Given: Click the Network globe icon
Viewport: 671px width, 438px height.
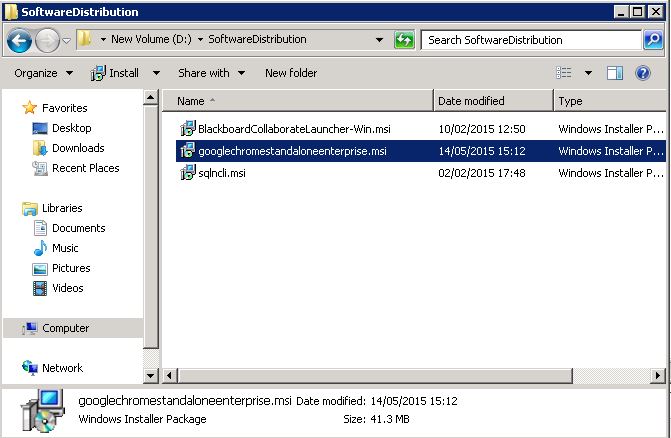Looking at the screenshot, I should tap(30, 367).
